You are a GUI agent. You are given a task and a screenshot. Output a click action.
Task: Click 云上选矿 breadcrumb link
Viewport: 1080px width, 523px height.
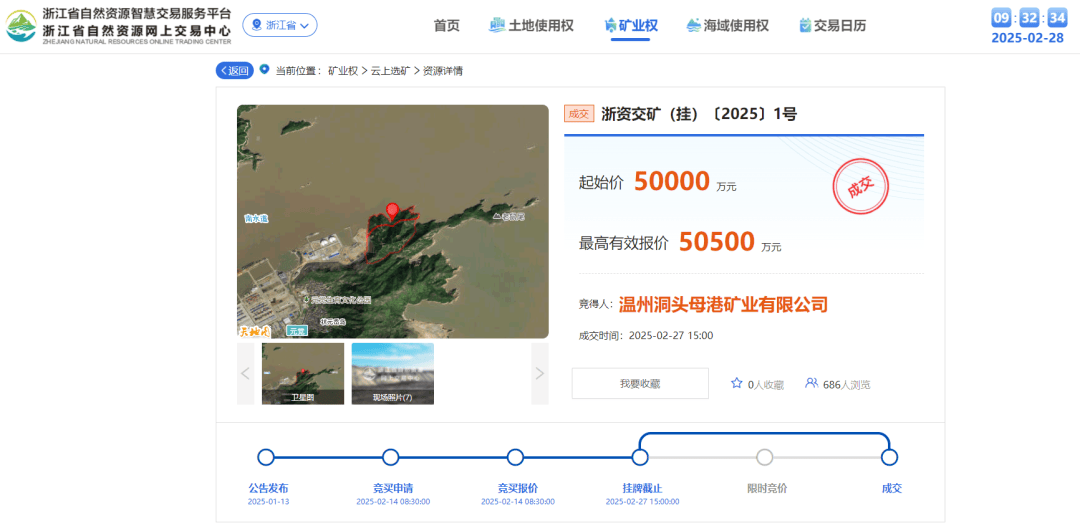(x=391, y=71)
